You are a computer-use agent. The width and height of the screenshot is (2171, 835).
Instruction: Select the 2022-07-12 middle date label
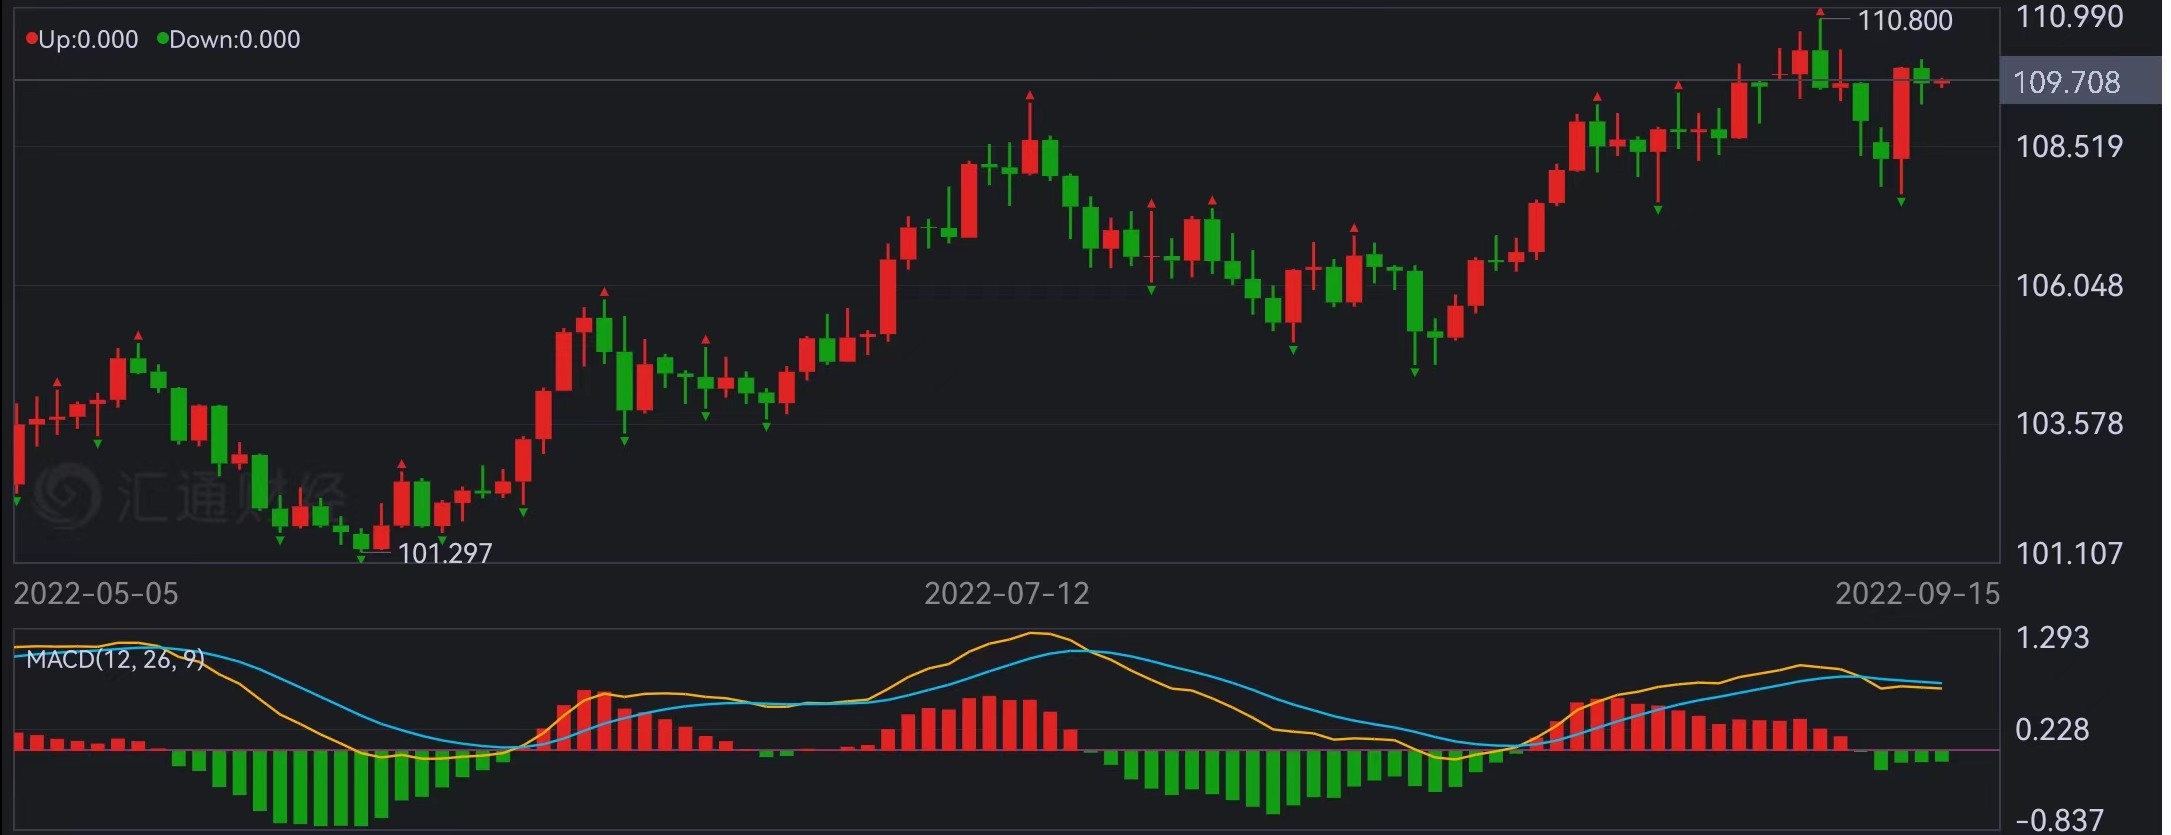1006,594
